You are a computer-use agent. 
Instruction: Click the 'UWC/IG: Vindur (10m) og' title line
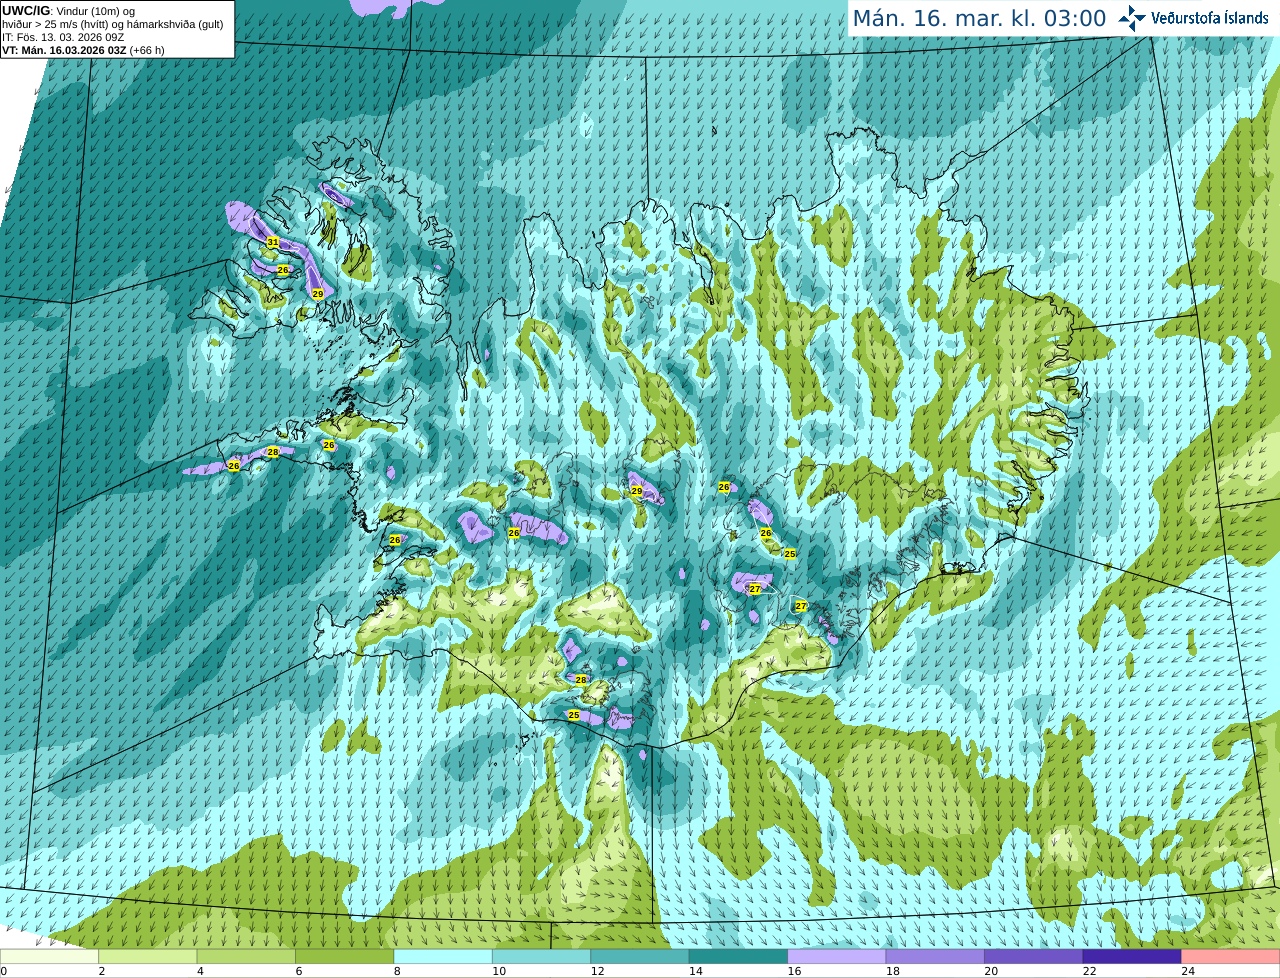[x=68, y=11]
